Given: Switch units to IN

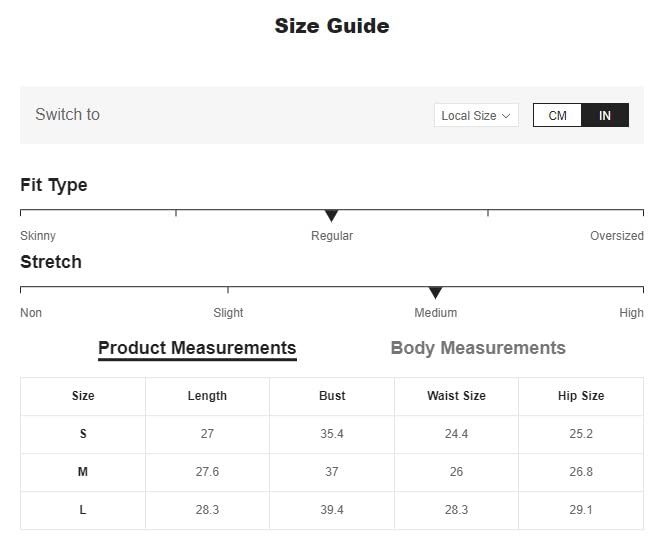Looking at the screenshot, I should point(605,116).
